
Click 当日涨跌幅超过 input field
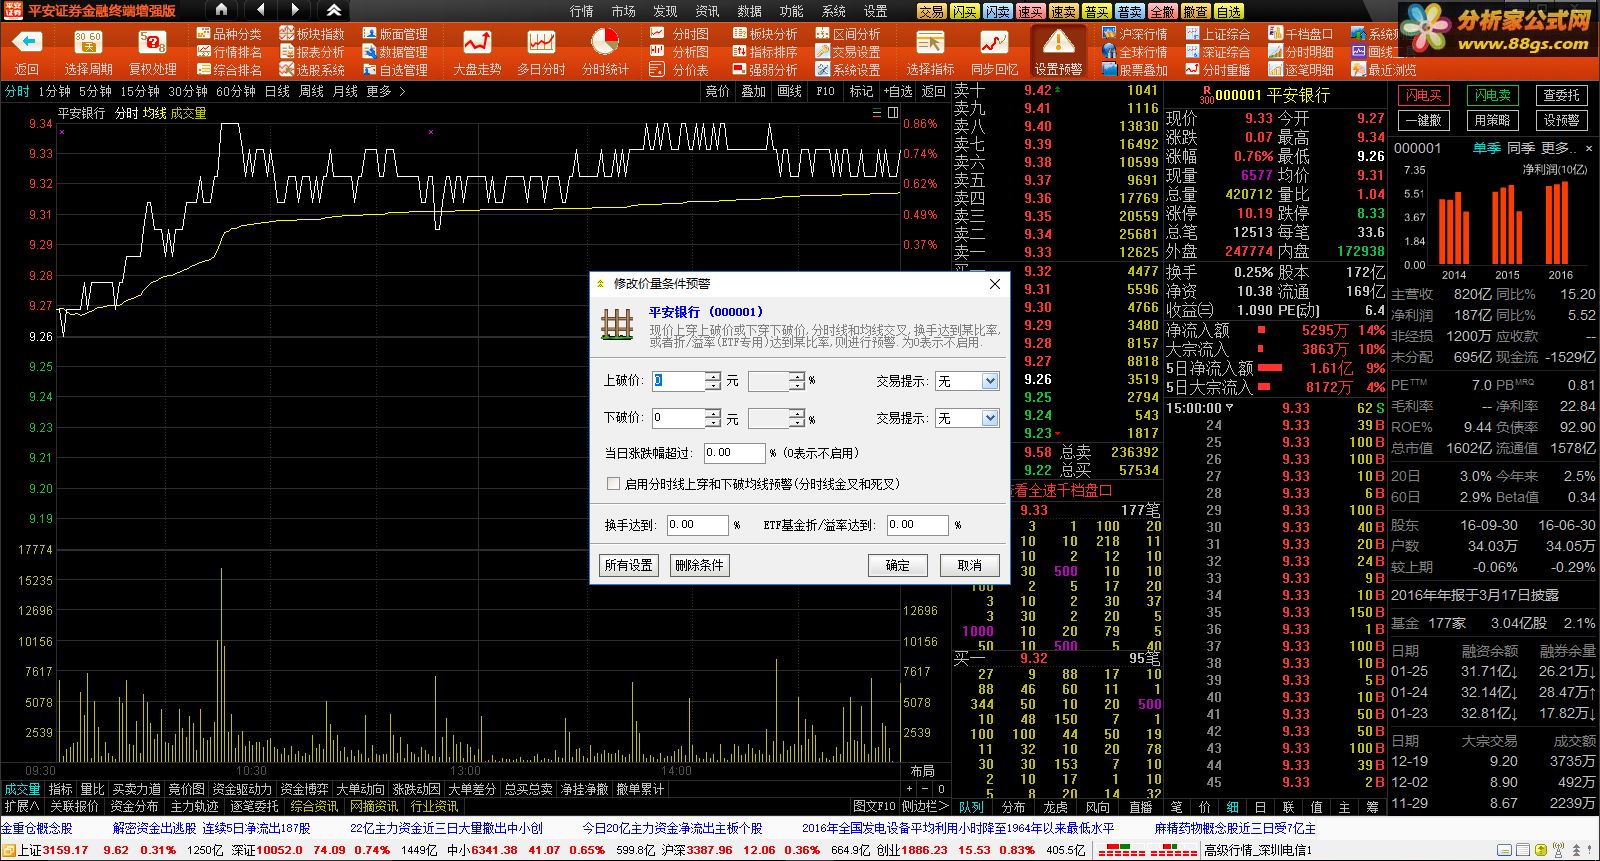click(x=734, y=453)
